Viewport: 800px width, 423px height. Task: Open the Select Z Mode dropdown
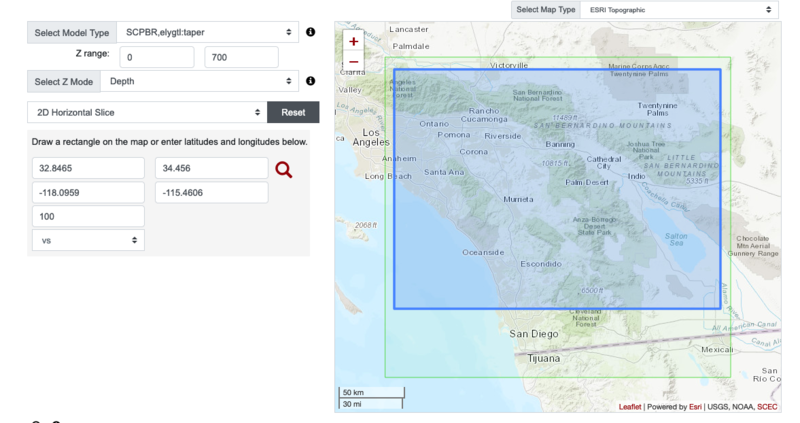[199, 81]
